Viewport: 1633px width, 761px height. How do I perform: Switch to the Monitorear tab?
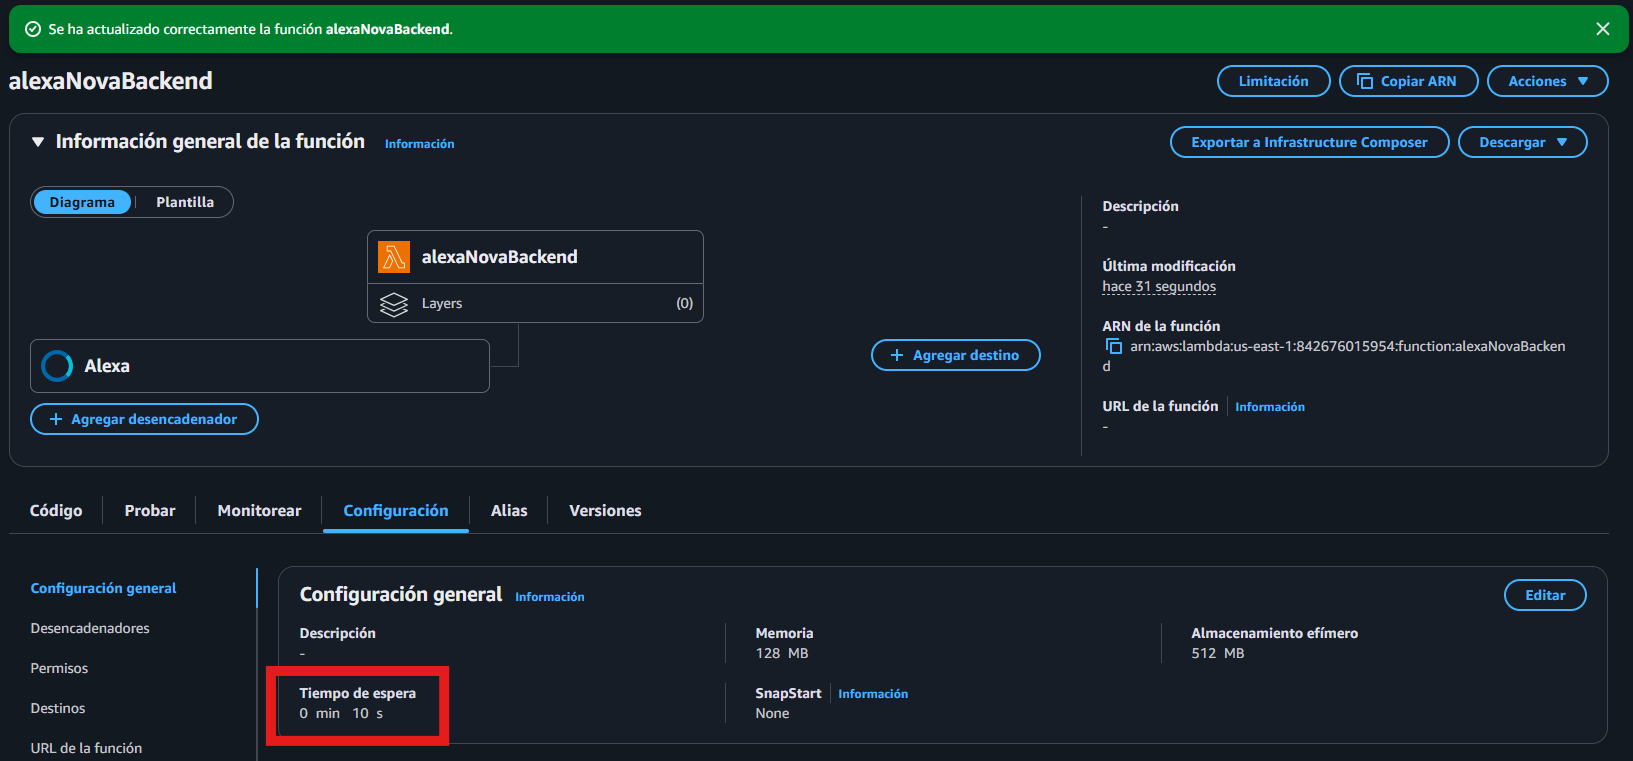259,510
